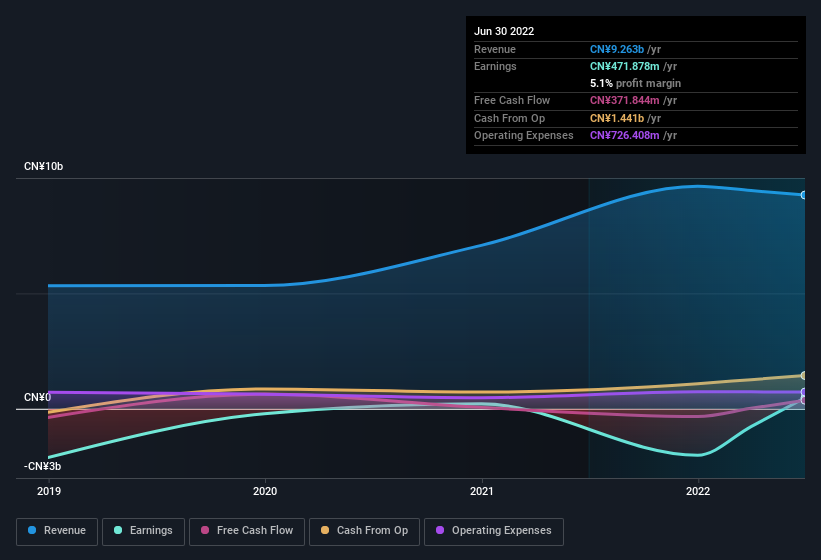The width and height of the screenshot is (821, 560).
Task: Select the Cash From Op endpoint marker
Action: pos(803,375)
